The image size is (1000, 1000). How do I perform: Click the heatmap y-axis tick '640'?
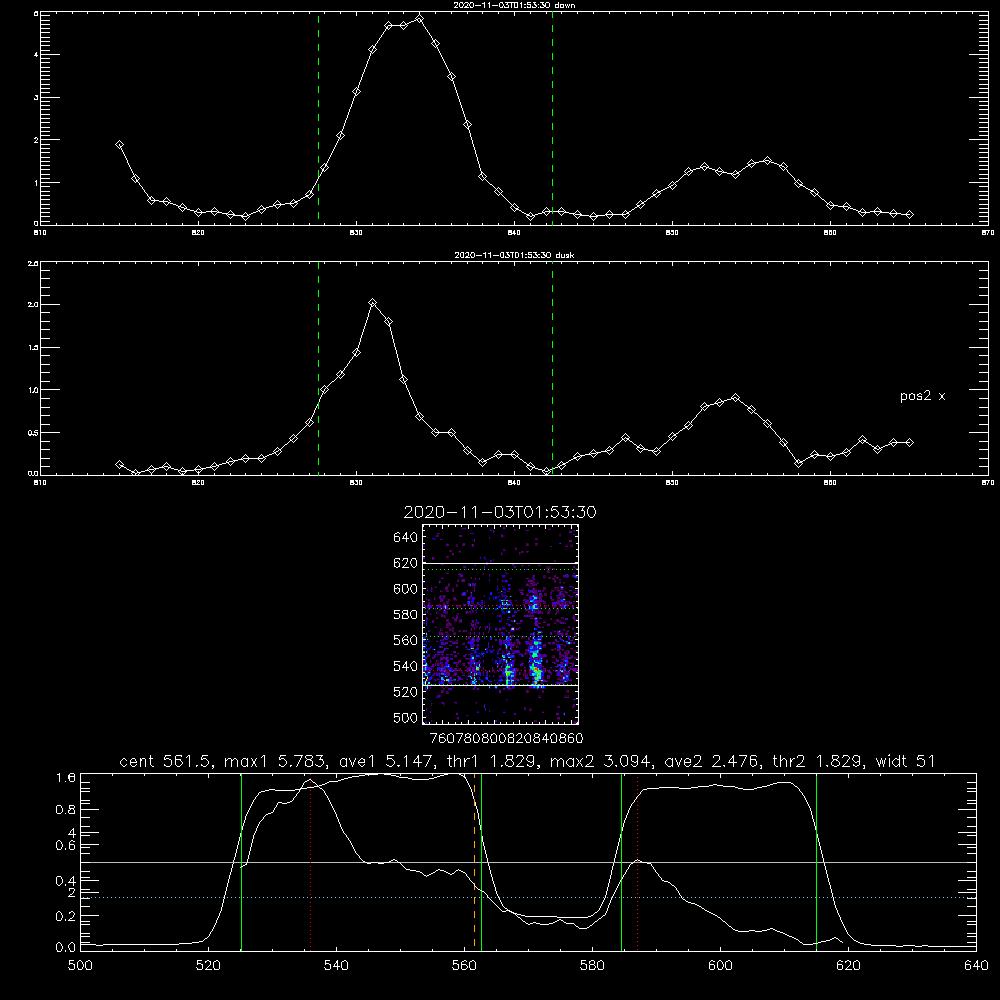[406, 538]
